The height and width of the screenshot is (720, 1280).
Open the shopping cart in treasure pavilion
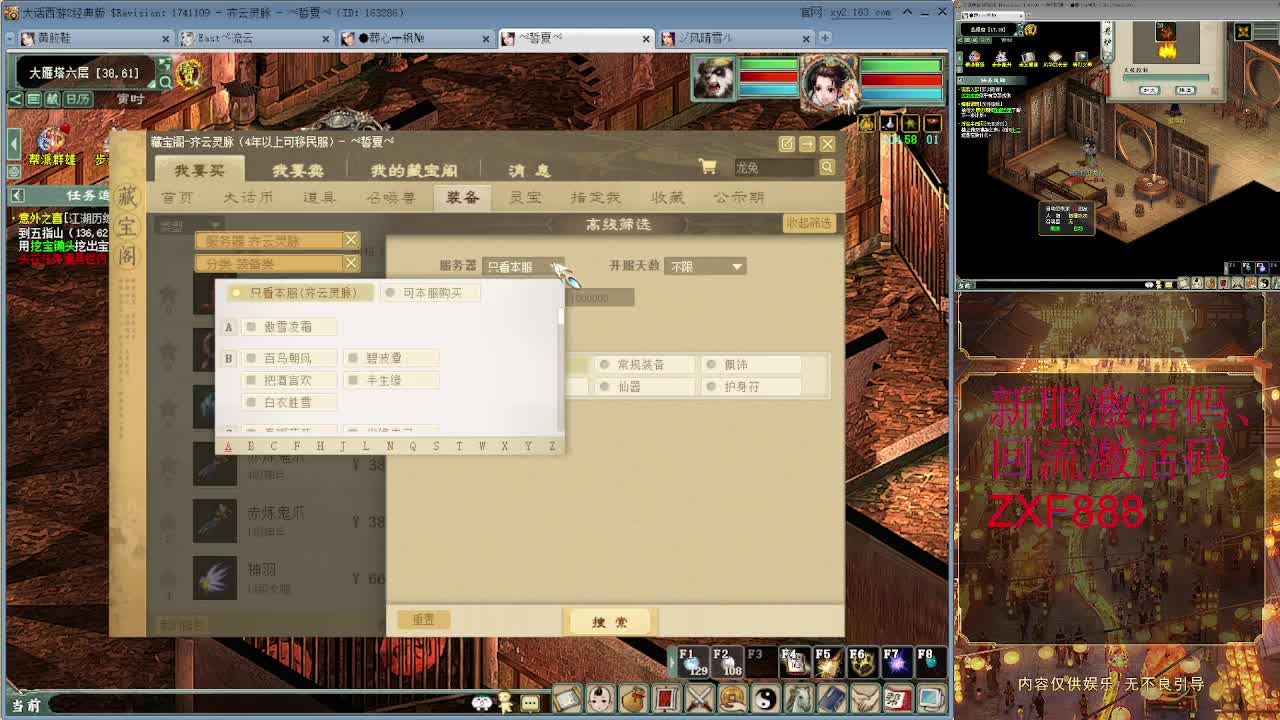[x=708, y=167]
